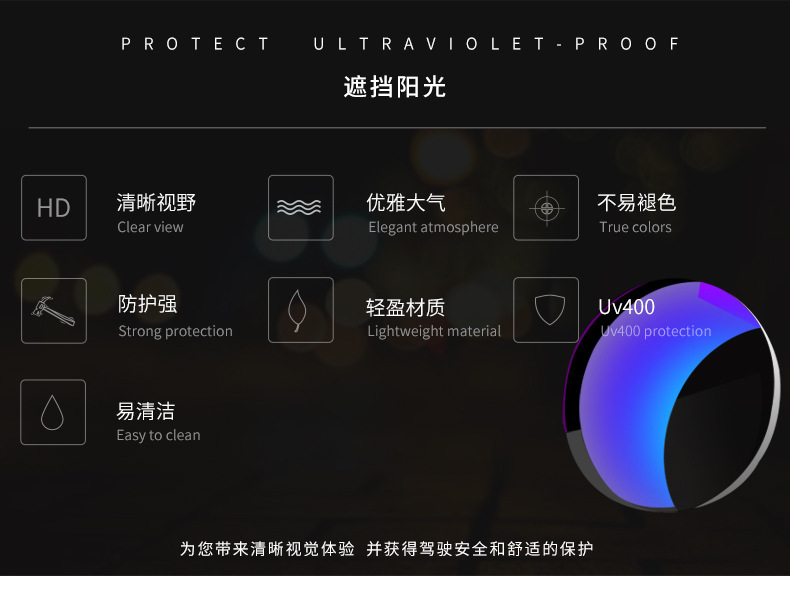Image resolution: width=790 pixels, height=594 pixels.
Task: Select the hammer strong protection icon
Action: tap(54, 310)
